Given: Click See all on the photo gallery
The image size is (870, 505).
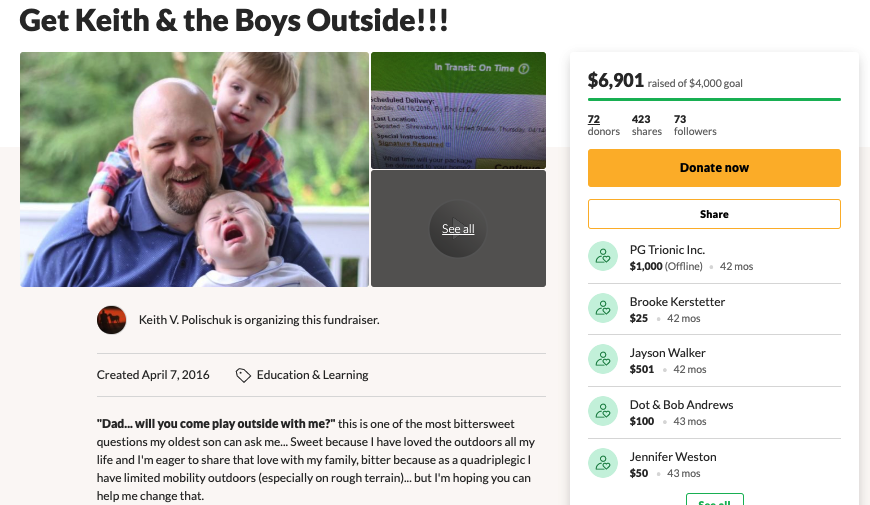Looking at the screenshot, I should tap(458, 229).
